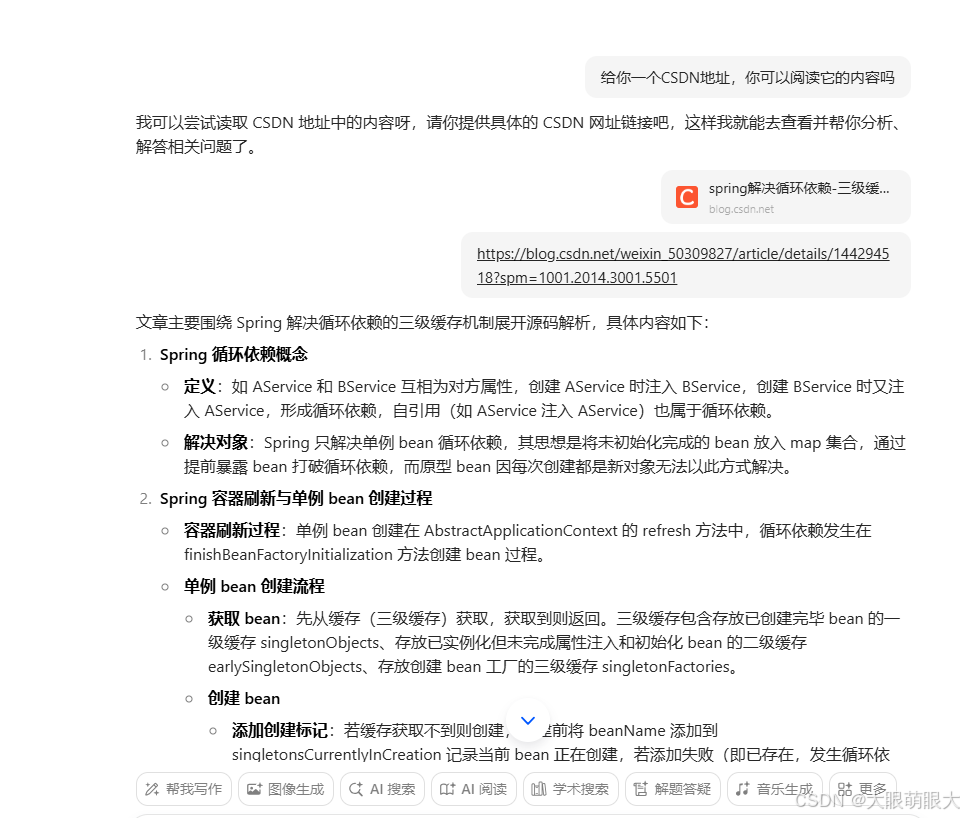Click the 解题答疑 icon
The image size is (964, 818).
641,789
